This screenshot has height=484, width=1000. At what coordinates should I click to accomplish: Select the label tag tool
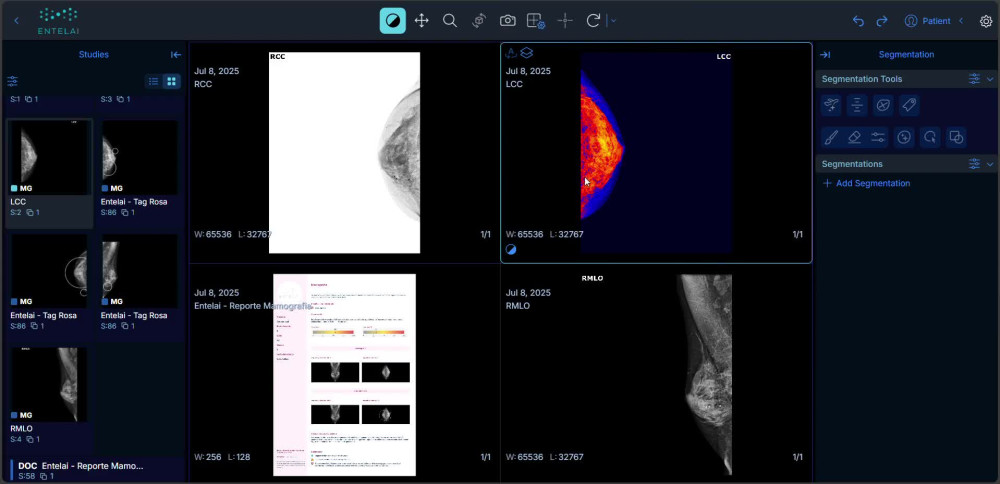click(x=909, y=105)
